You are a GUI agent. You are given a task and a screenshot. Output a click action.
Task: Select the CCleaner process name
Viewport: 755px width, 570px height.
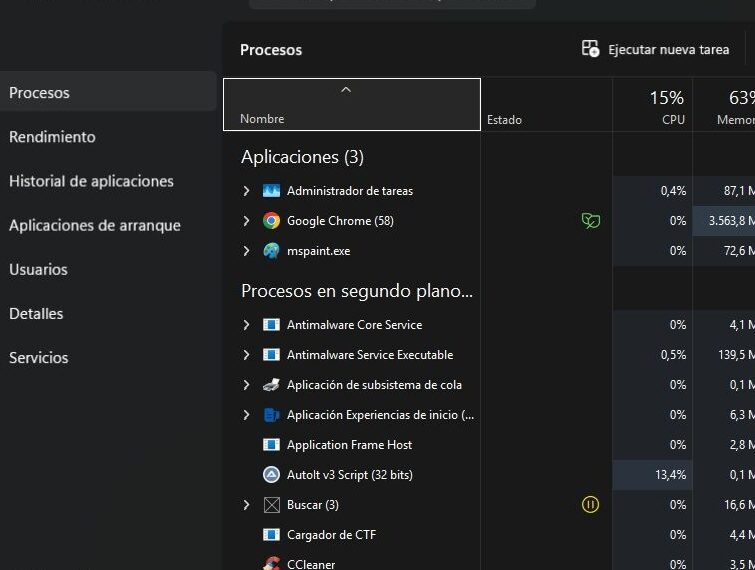(311, 564)
